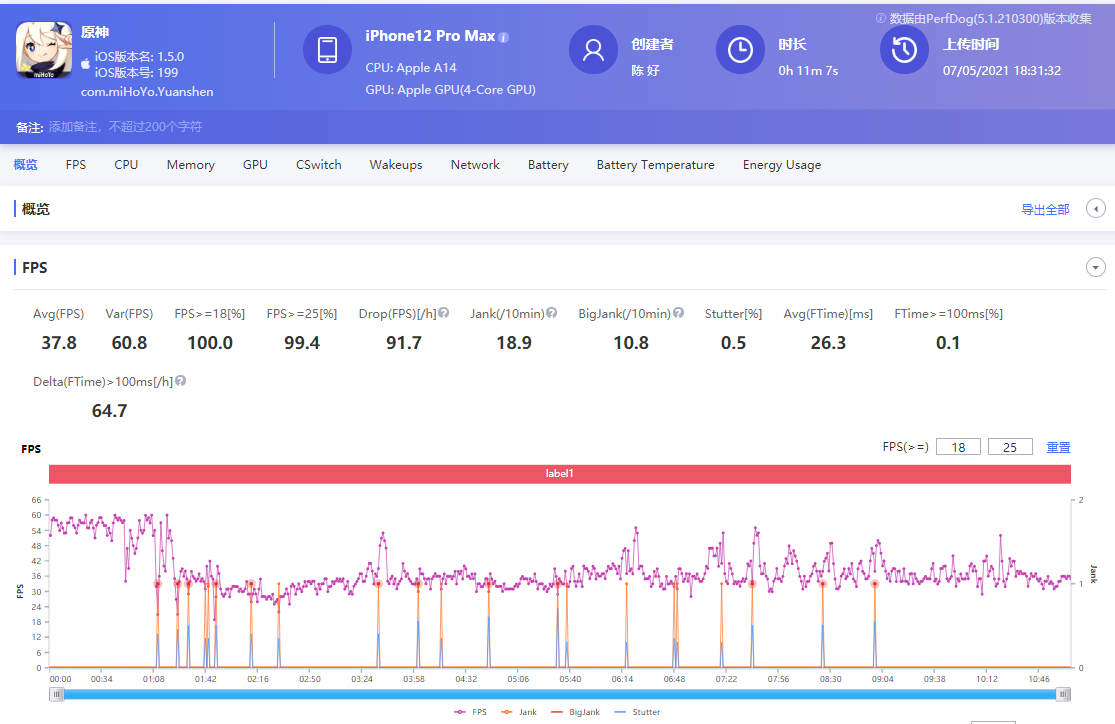Click FPS threshold field showing 18
The width and height of the screenshot is (1115, 724).
click(959, 447)
